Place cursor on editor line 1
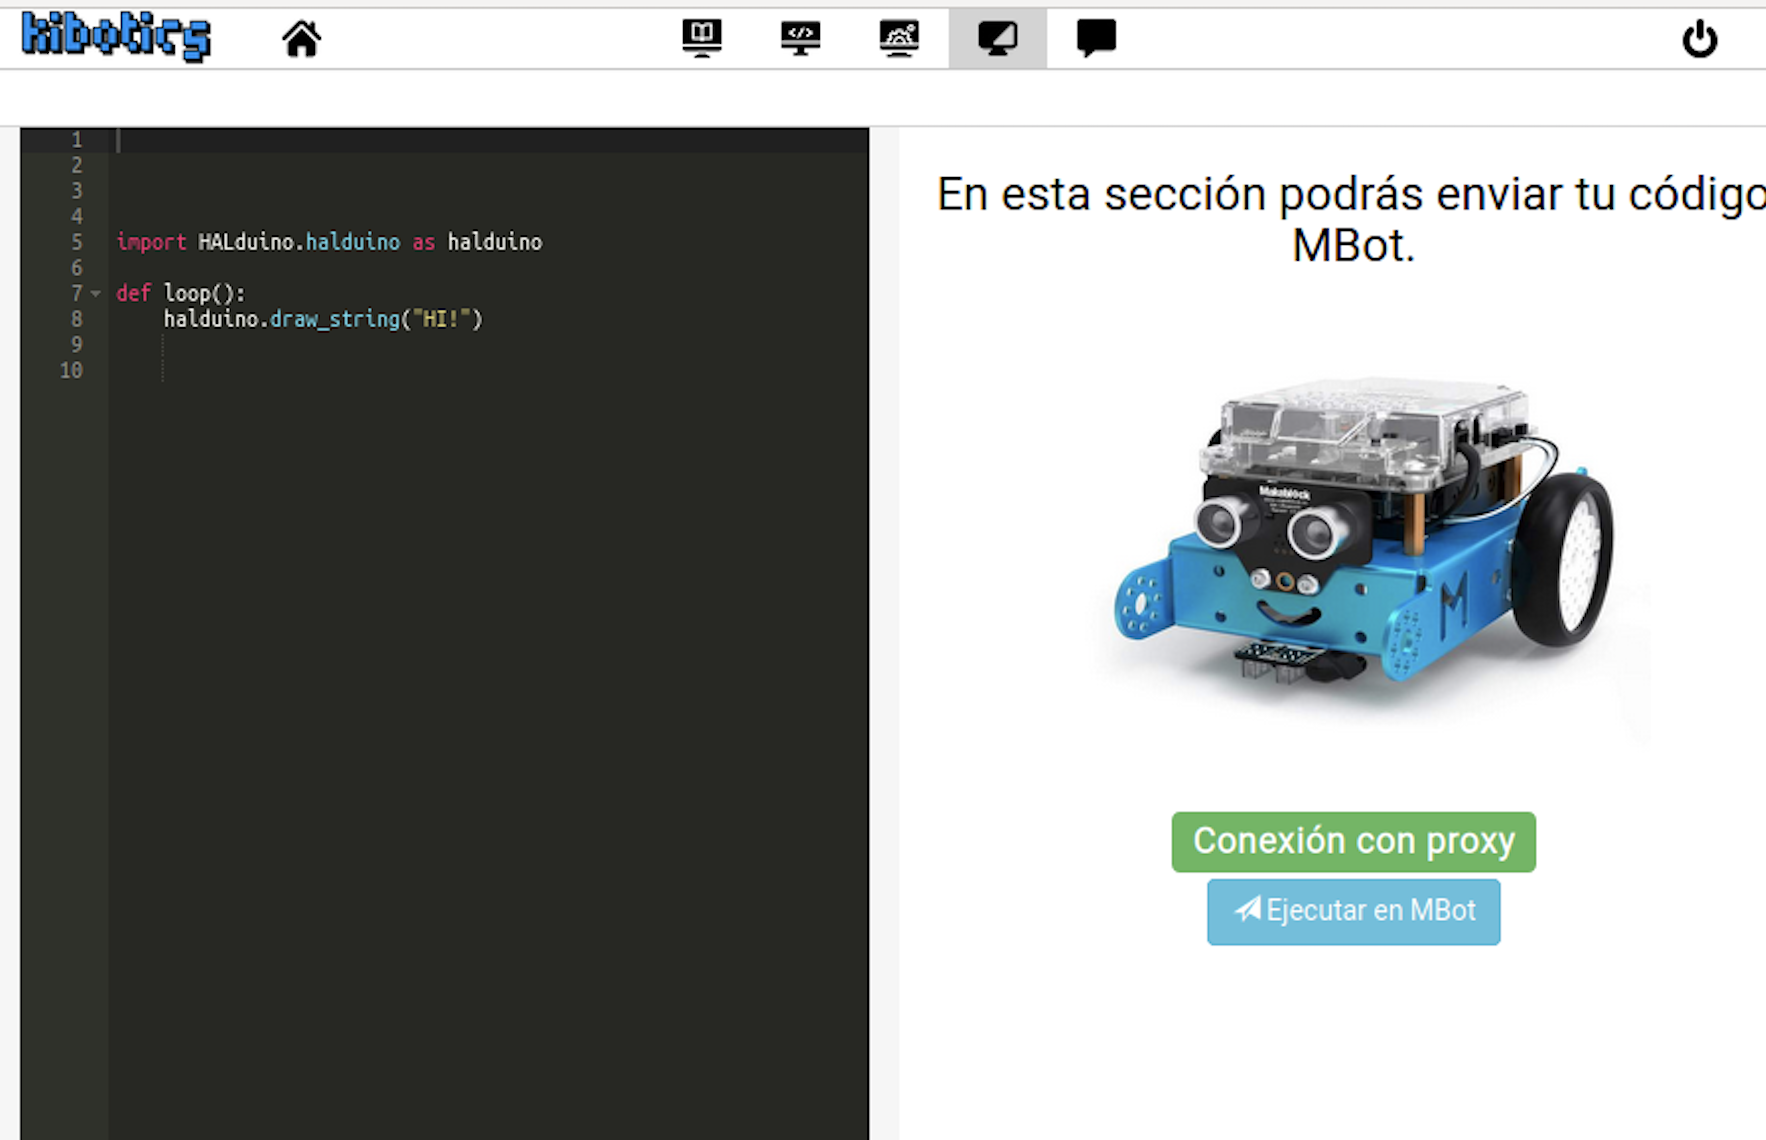The height and width of the screenshot is (1140, 1766). coord(488,140)
